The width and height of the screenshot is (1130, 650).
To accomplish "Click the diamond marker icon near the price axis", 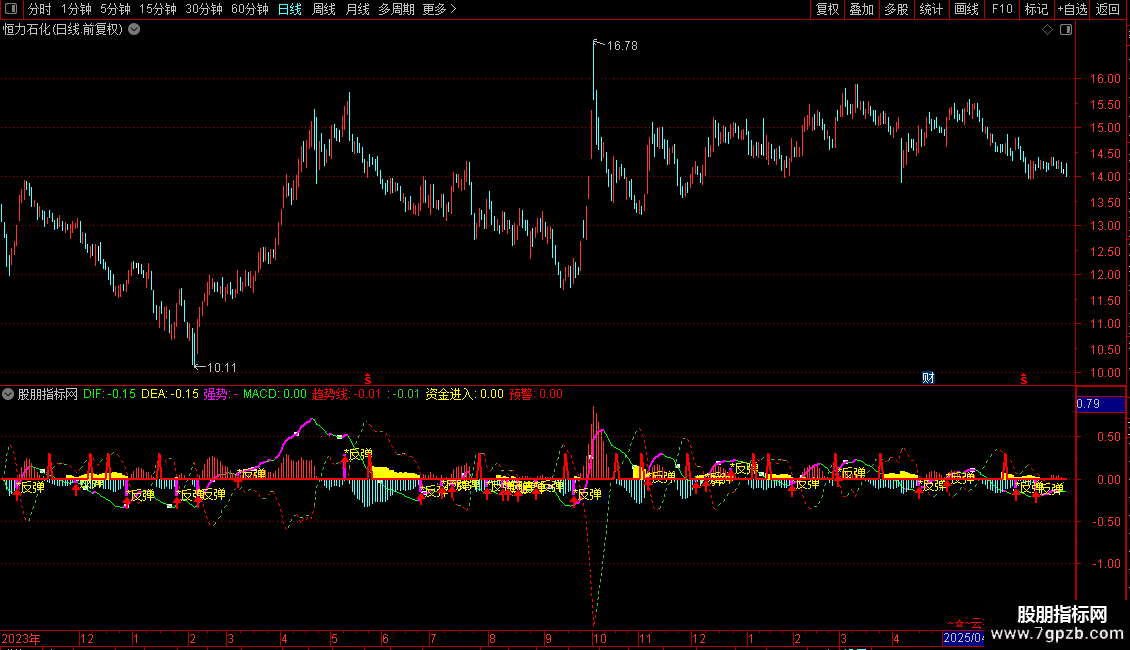I will pos(1048,30).
